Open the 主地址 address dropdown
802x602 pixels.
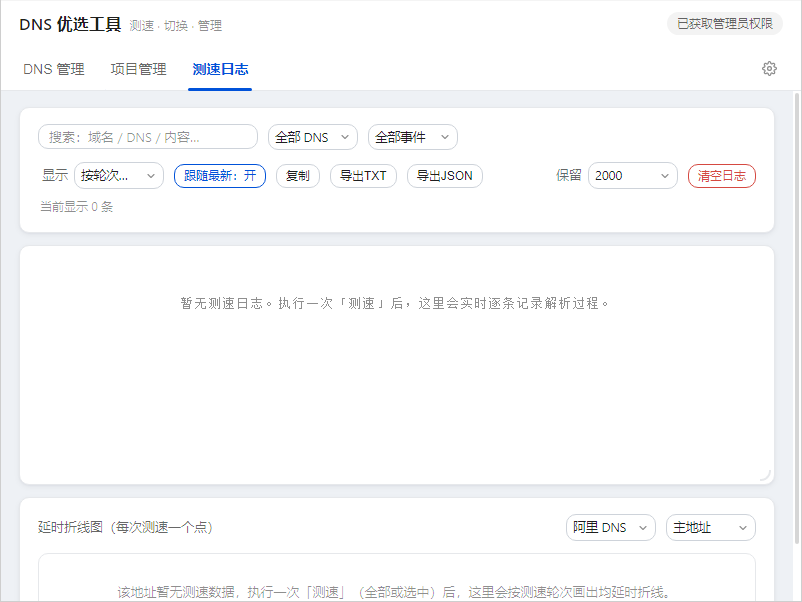click(x=710, y=527)
